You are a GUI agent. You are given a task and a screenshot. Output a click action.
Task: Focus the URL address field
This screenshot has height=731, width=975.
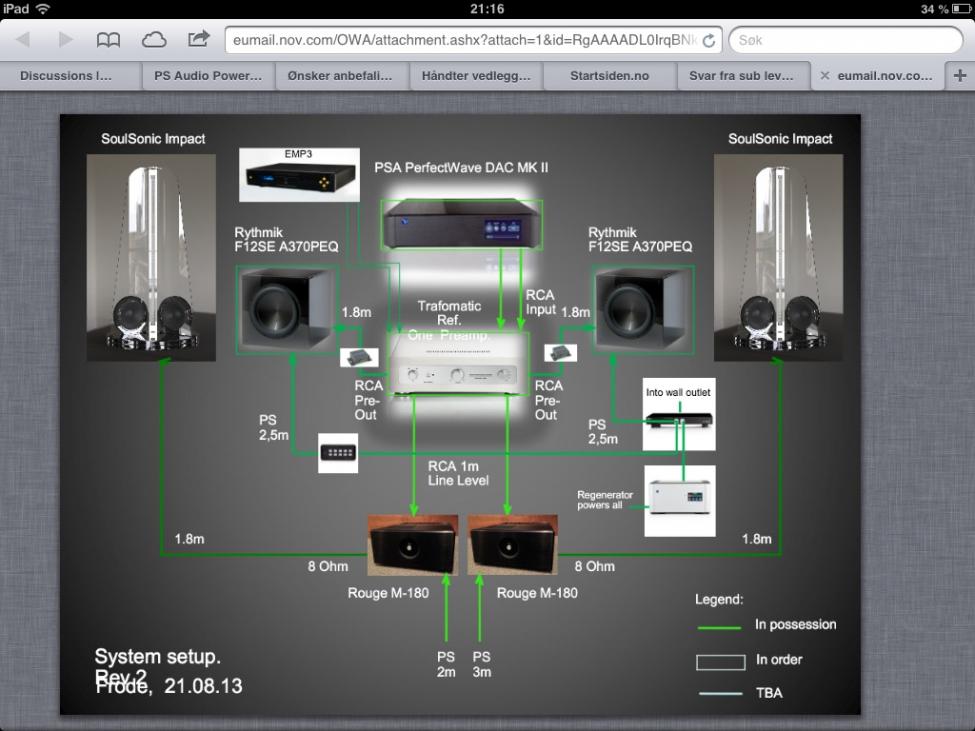click(473, 40)
